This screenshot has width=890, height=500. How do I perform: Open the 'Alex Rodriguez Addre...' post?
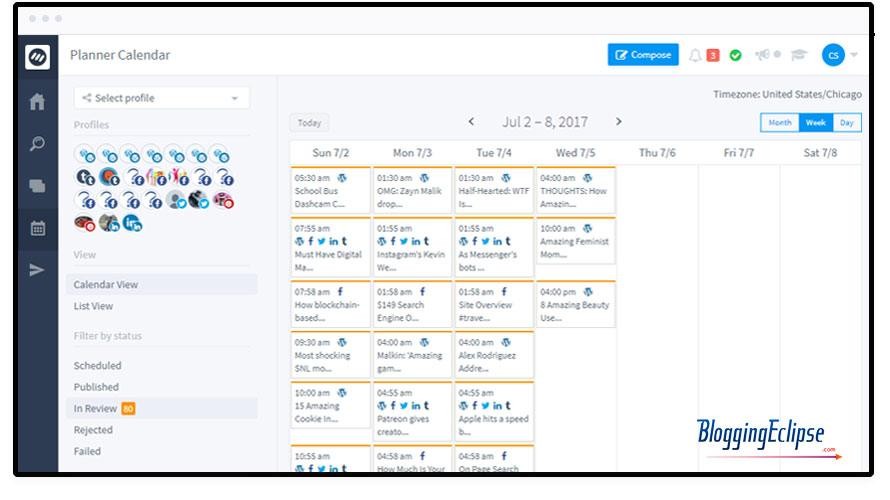[494, 355]
